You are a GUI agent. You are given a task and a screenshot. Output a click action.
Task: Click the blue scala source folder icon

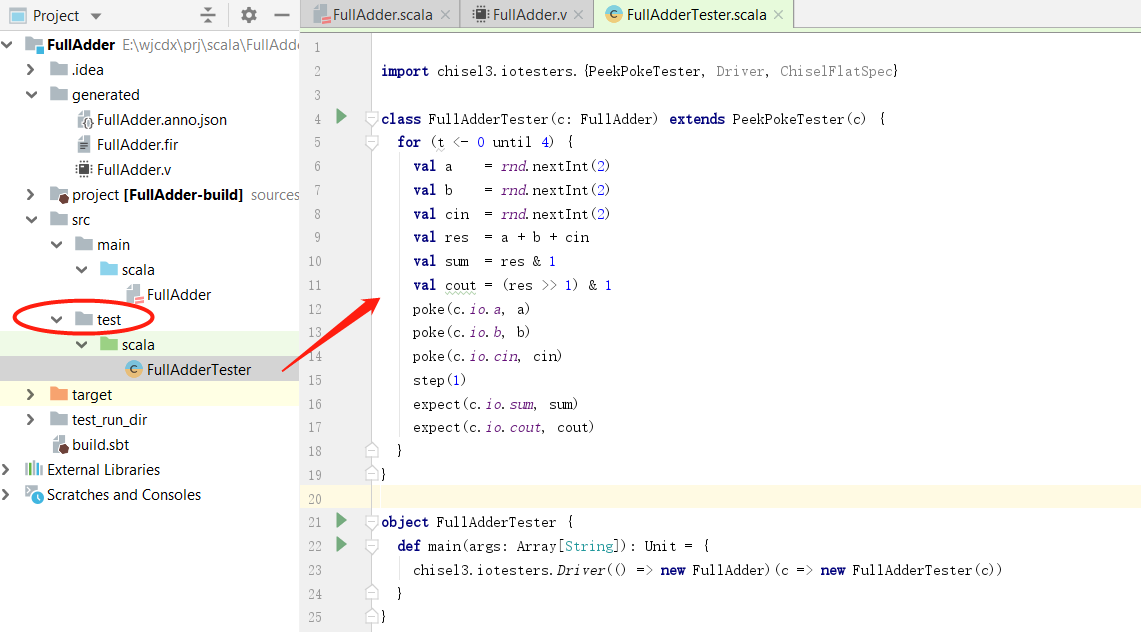109,268
